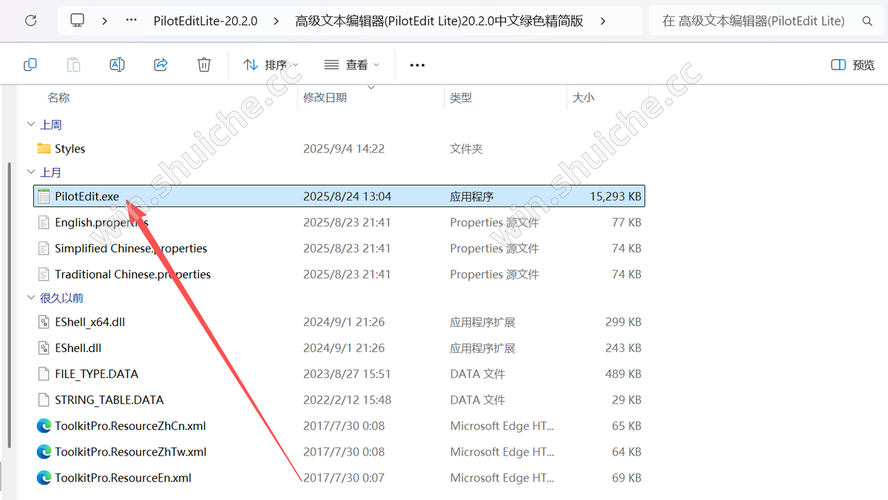Select ToolkitPro.ResourceEn.xml file name
This screenshot has width=888, height=500.
coord(123,478)
